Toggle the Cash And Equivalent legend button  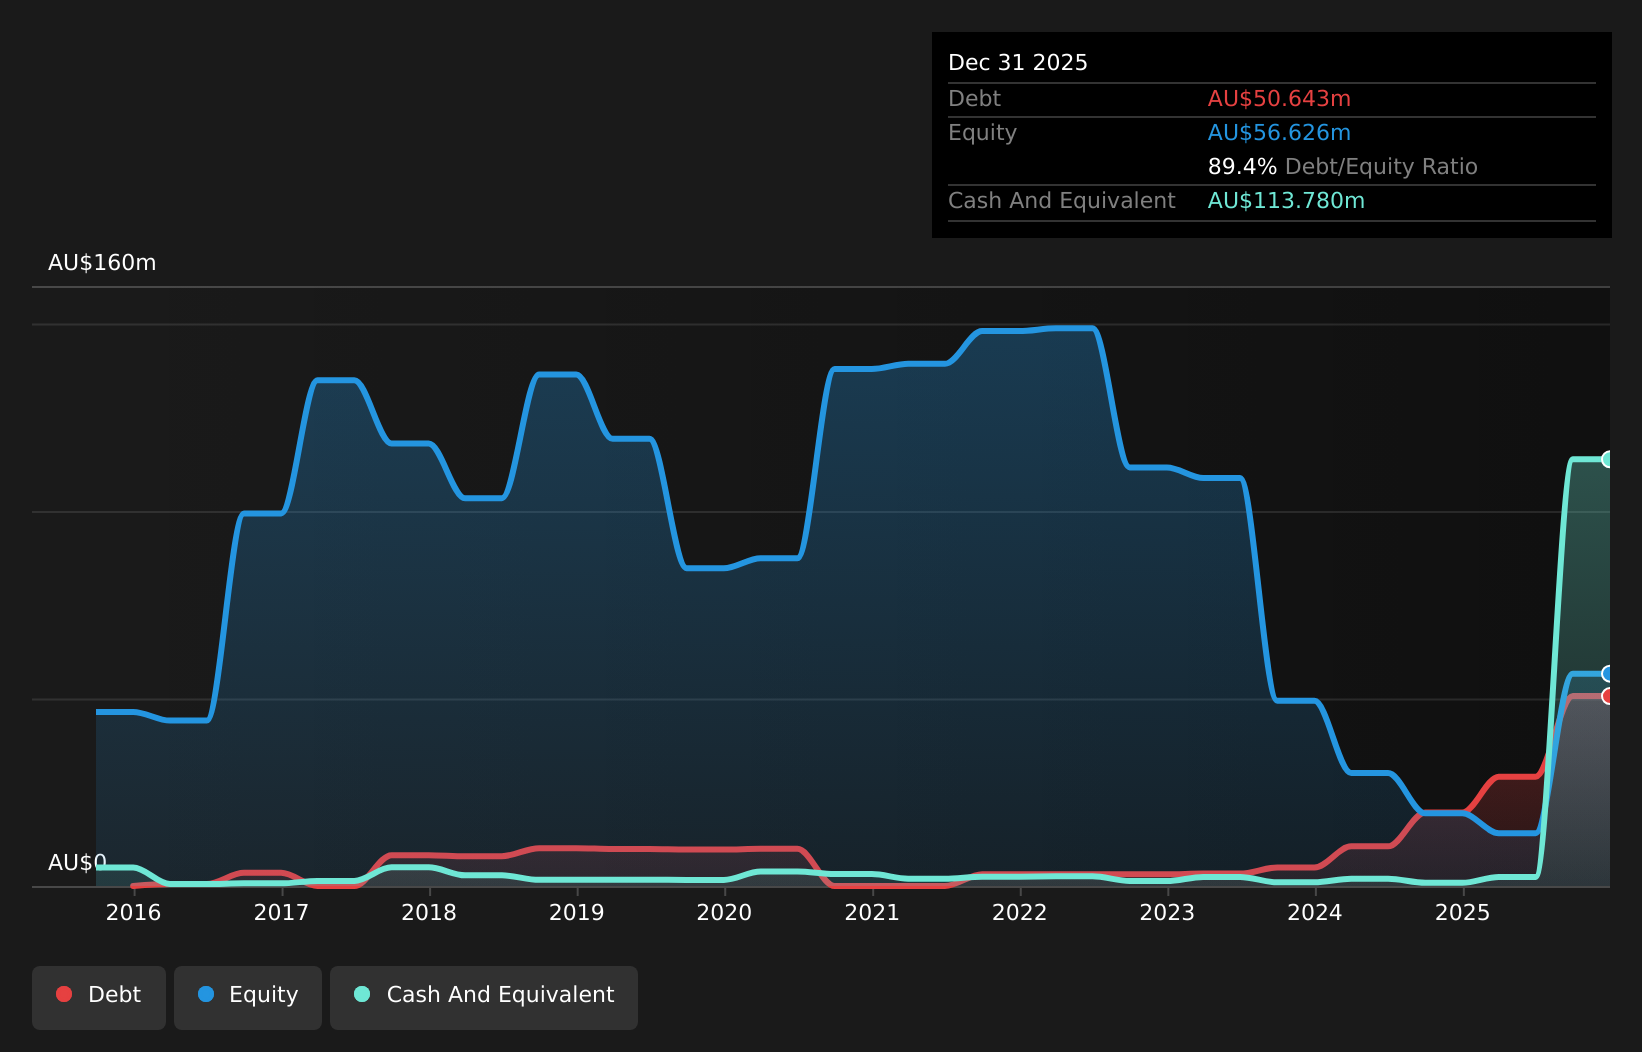click(484, 997)
